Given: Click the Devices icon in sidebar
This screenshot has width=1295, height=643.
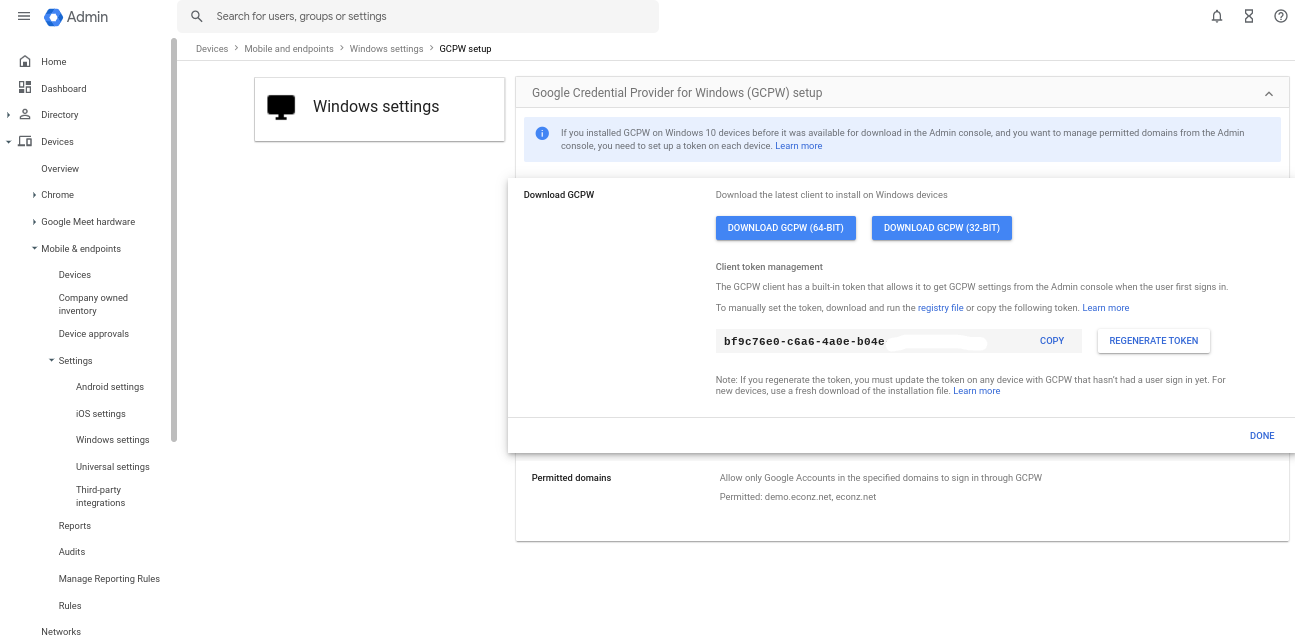Looking at the screenshot, I should click(x=25, y=142).
